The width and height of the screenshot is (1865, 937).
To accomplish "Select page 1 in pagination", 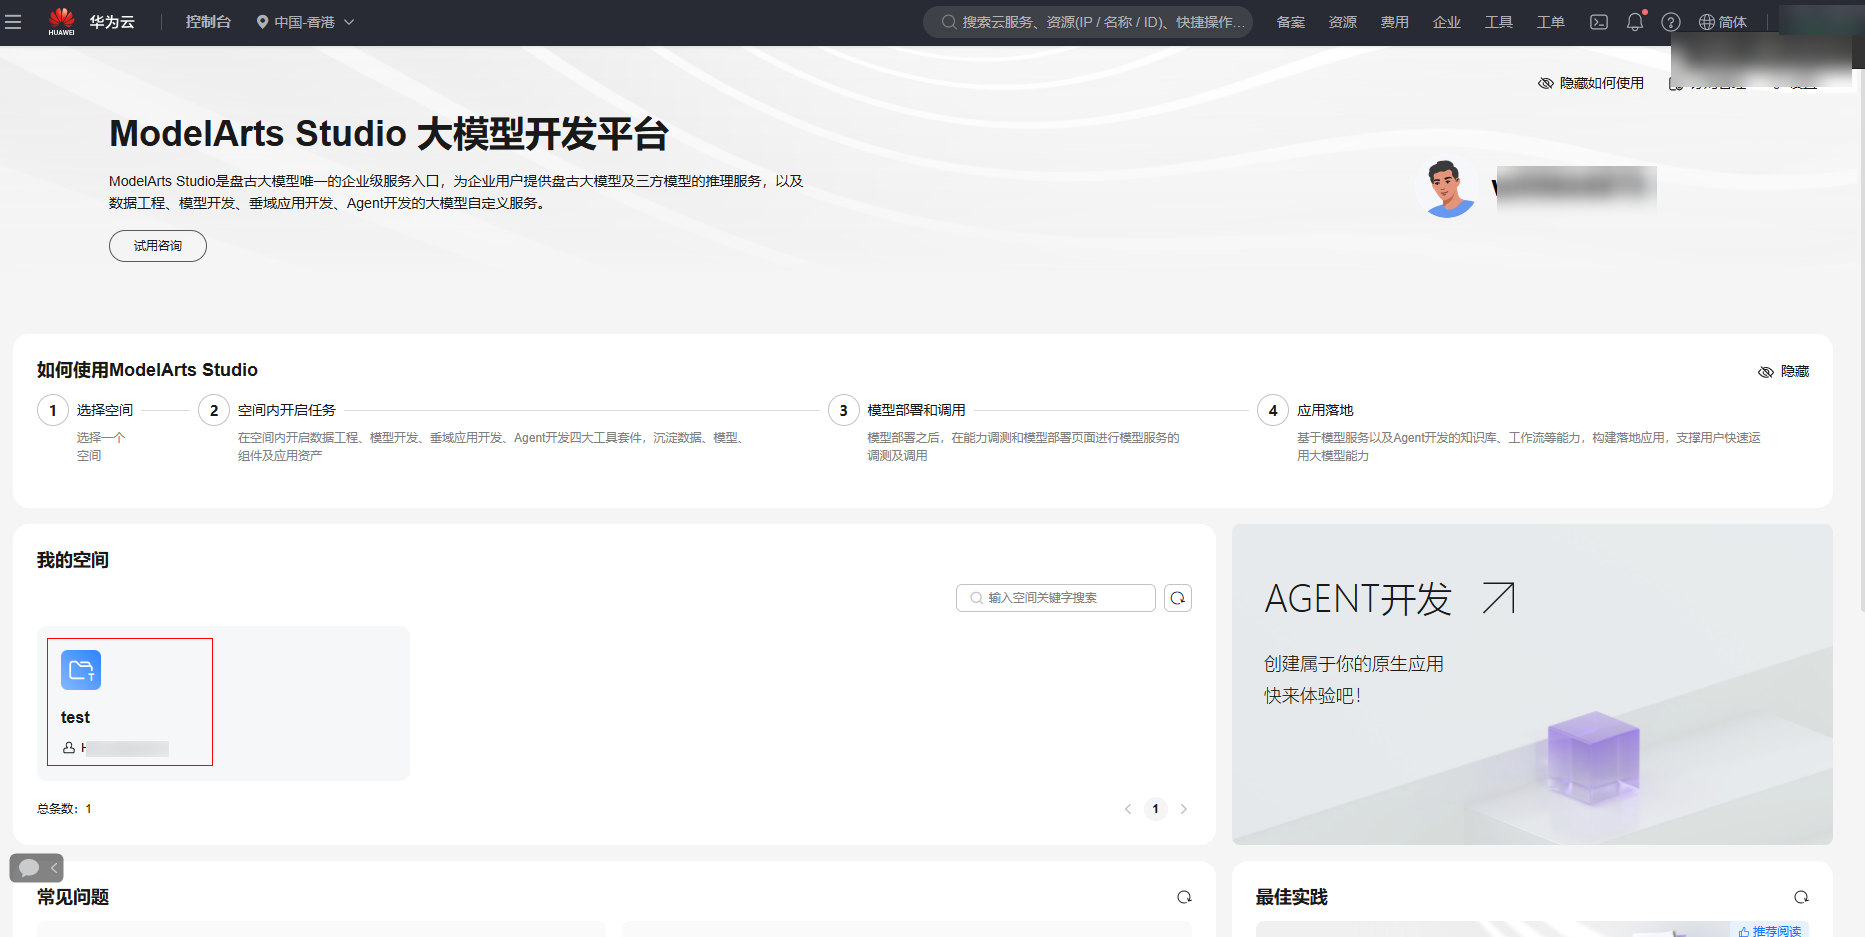I will pyautogui.click(x=1156, y=809).
